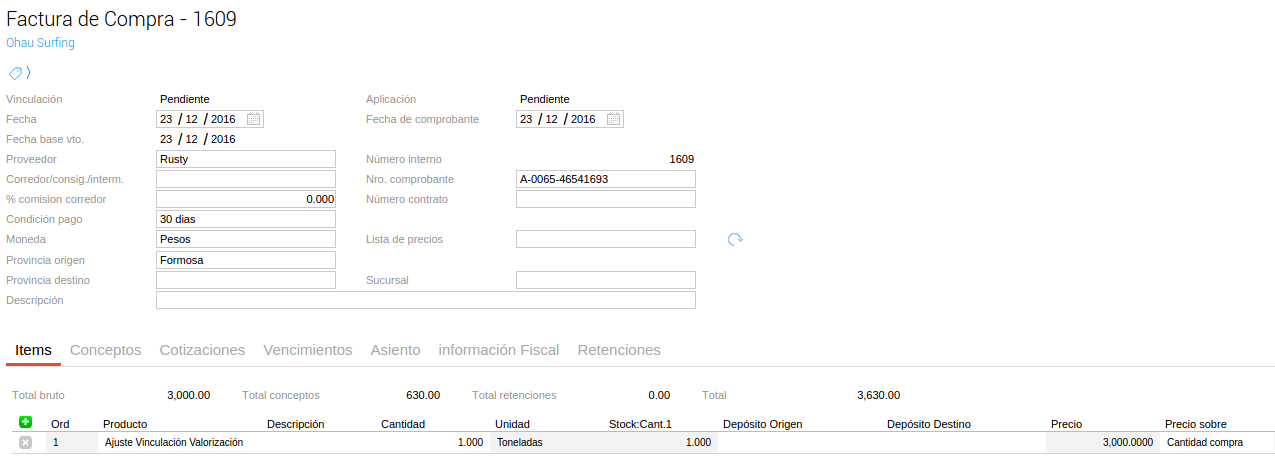Go to the información Fiscal tab

click(x=499, y=350)
